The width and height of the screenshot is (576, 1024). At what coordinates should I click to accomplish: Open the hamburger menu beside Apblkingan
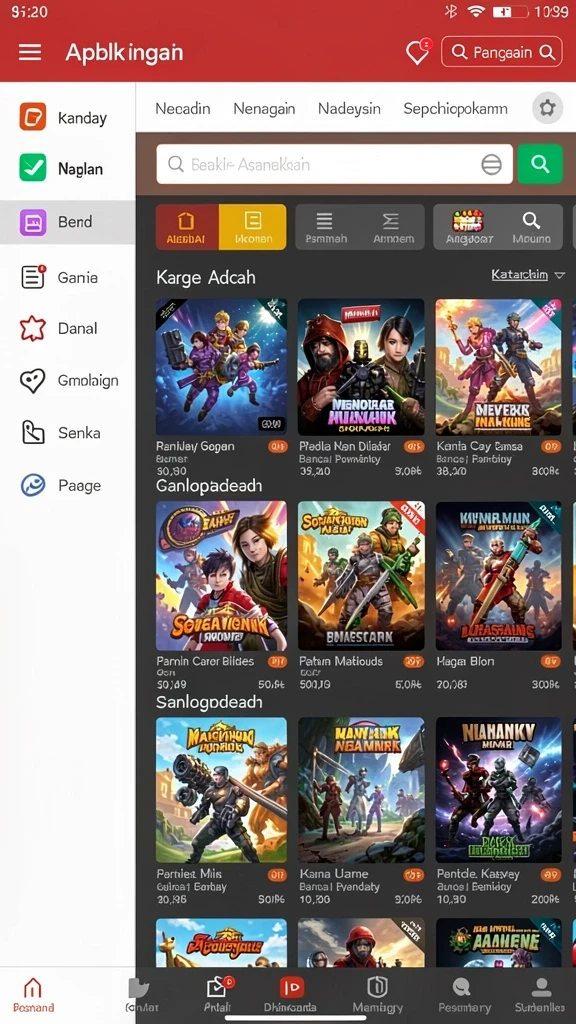pos(30,53)
